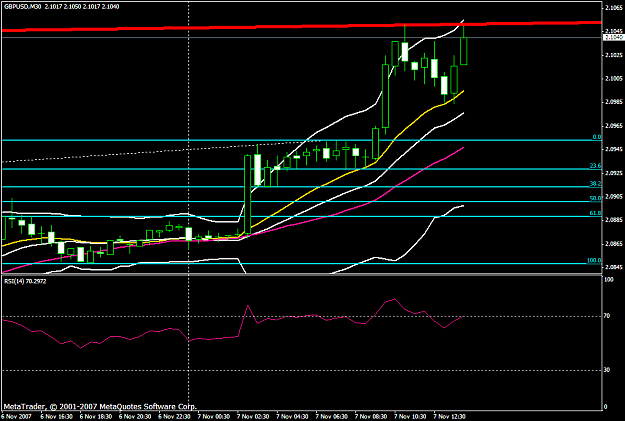Screen dimensions: 625x421
Task: Click the 7 Nov 02:30 time label
Action: pyautogui.click(x=253, y=417)
